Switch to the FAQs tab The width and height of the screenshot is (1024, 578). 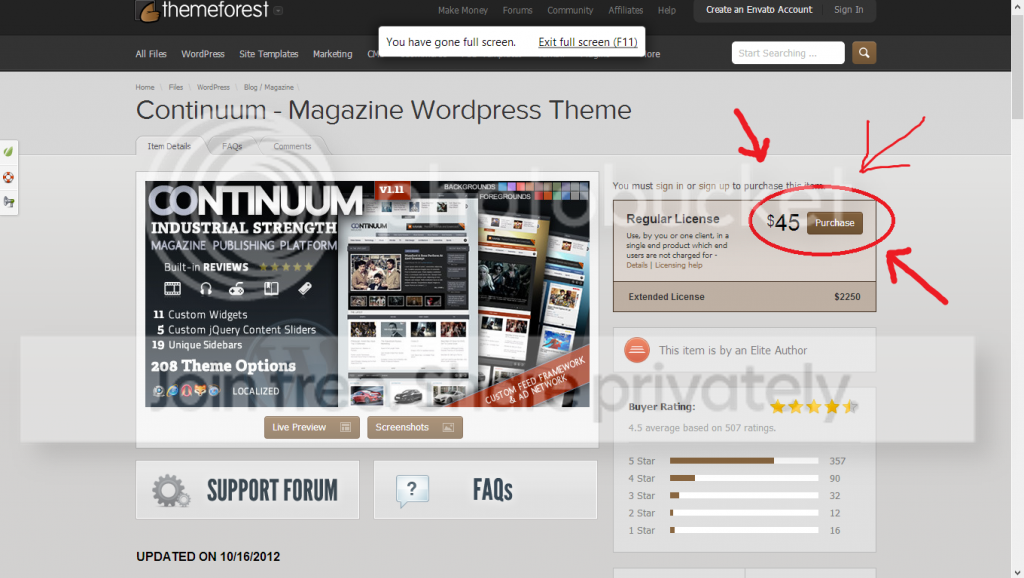pos(232,146)
